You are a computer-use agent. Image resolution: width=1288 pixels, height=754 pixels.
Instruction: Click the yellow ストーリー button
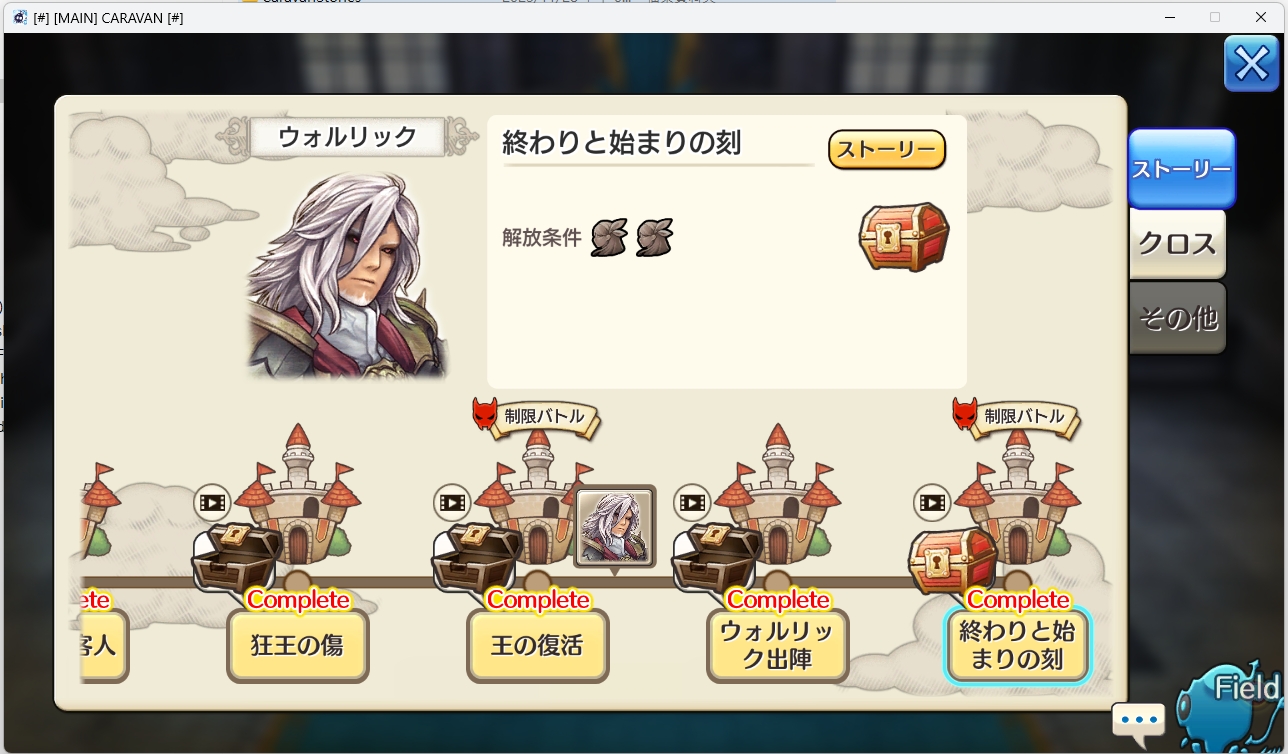pos(887,150)
